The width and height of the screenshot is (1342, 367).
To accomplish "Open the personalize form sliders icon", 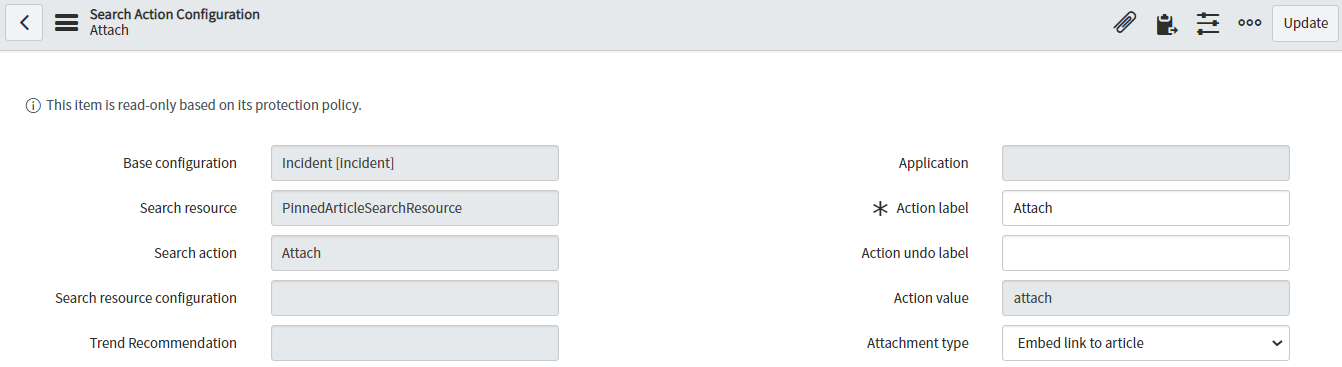I will click(1208, 23).
